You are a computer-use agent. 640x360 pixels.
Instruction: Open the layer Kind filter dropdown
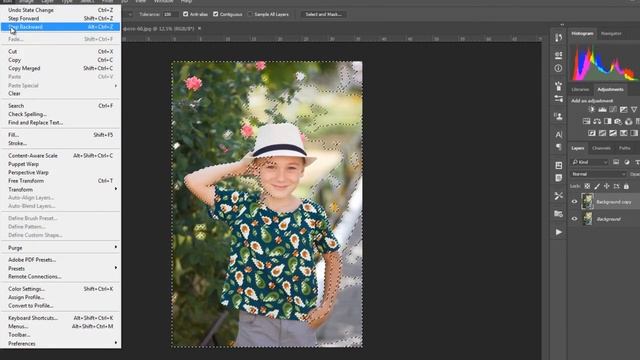coord(590,162)
